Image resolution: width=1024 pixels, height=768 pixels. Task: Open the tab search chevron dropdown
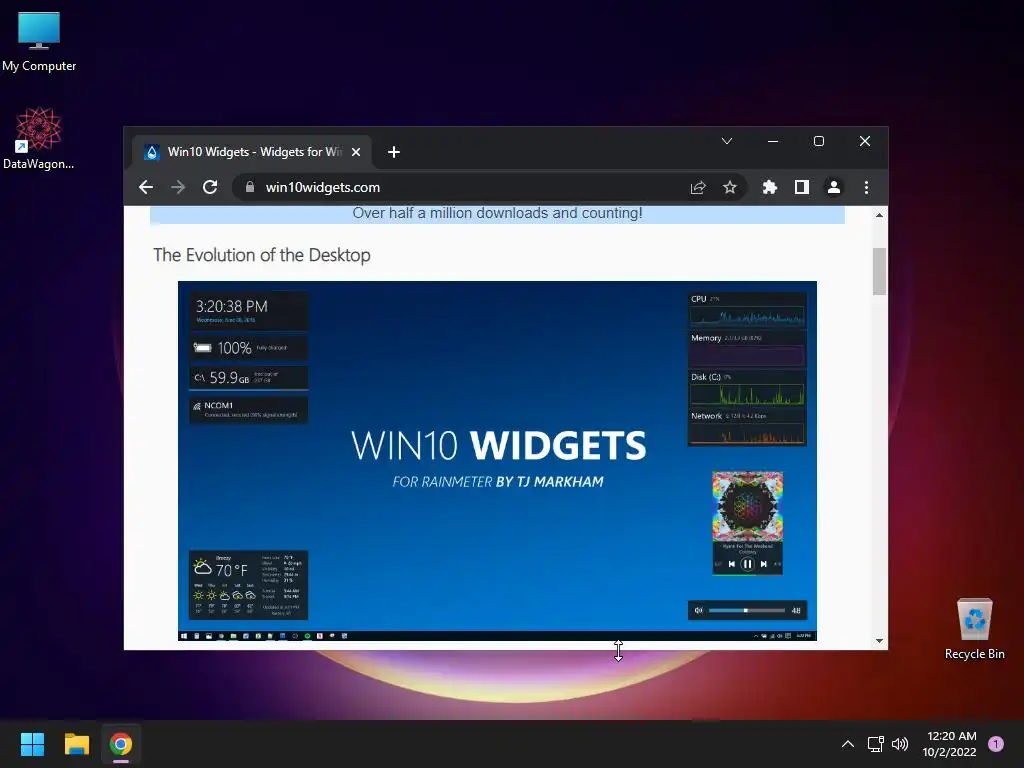[727, 141]
